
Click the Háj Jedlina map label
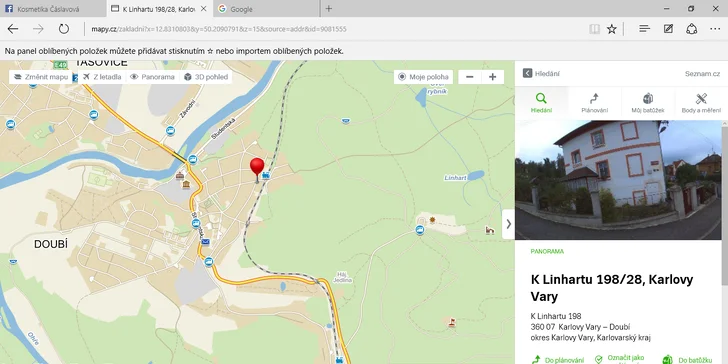coord(343,277)
